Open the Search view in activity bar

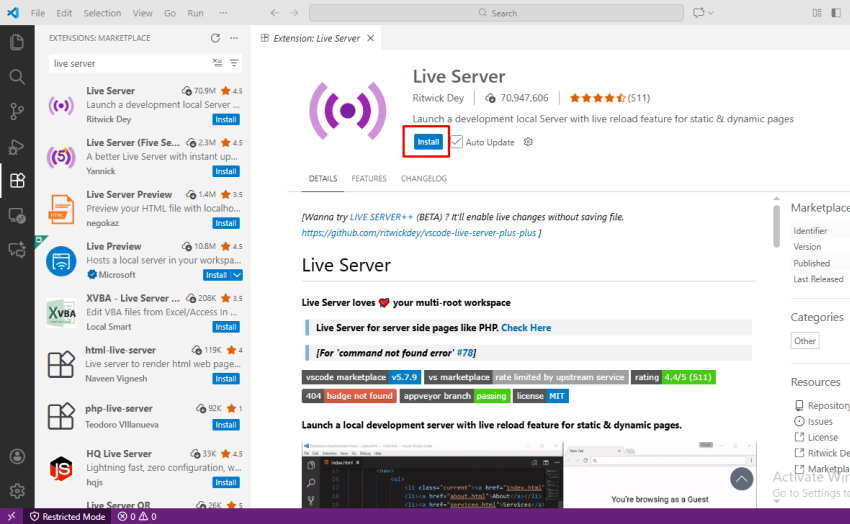17,77
